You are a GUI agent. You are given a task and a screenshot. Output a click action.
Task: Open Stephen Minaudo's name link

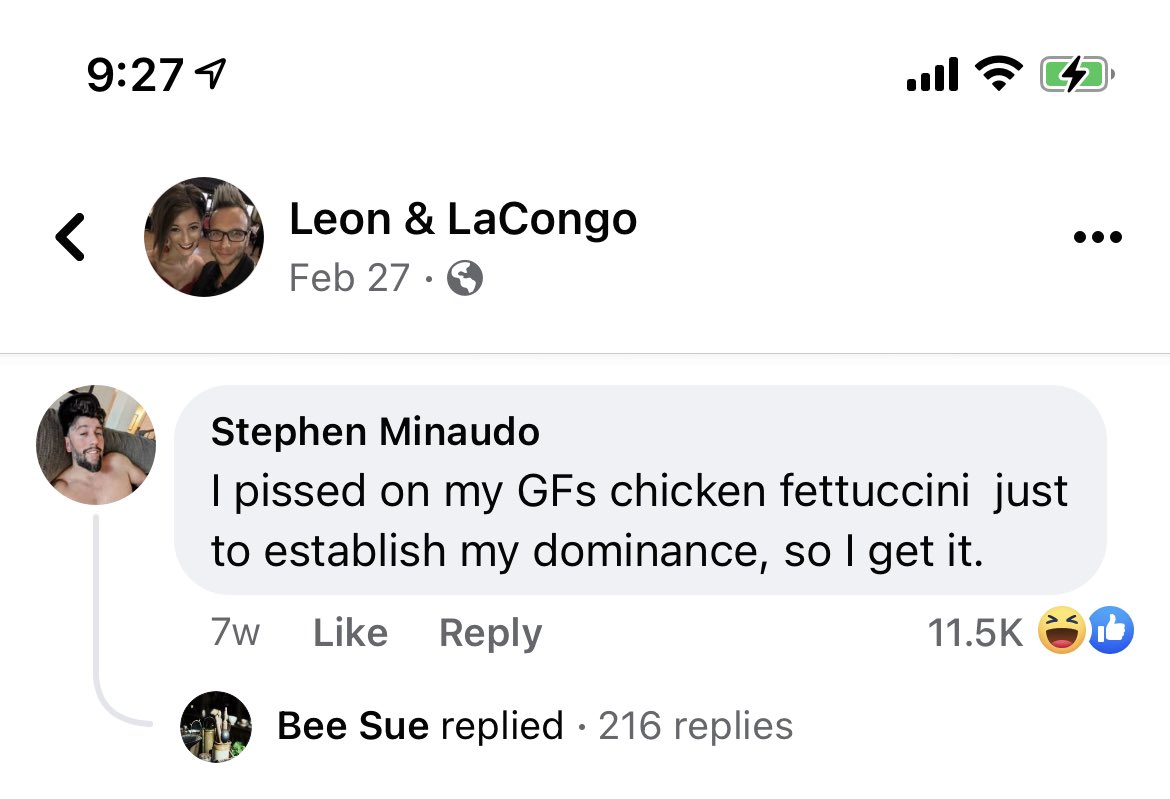[375, 432]
